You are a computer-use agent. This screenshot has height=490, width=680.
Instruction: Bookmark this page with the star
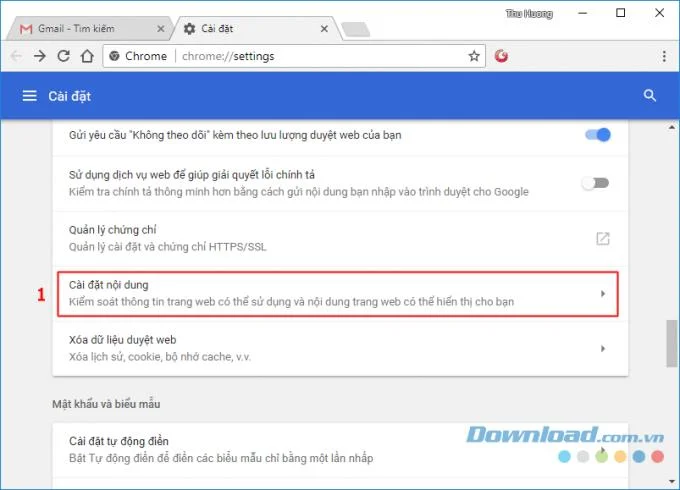[x=474, y=56]
